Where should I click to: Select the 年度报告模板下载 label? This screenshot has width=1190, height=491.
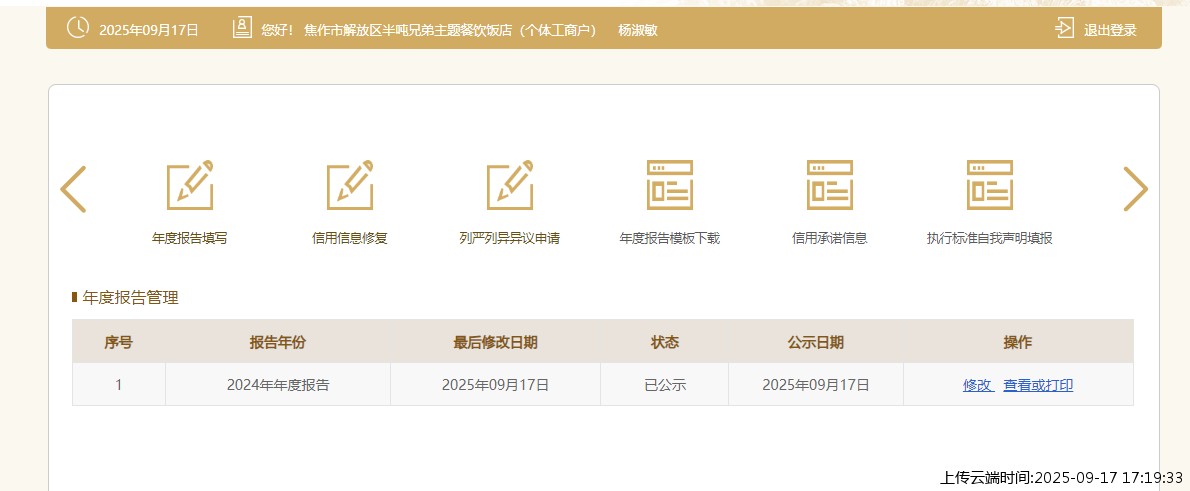669,238
